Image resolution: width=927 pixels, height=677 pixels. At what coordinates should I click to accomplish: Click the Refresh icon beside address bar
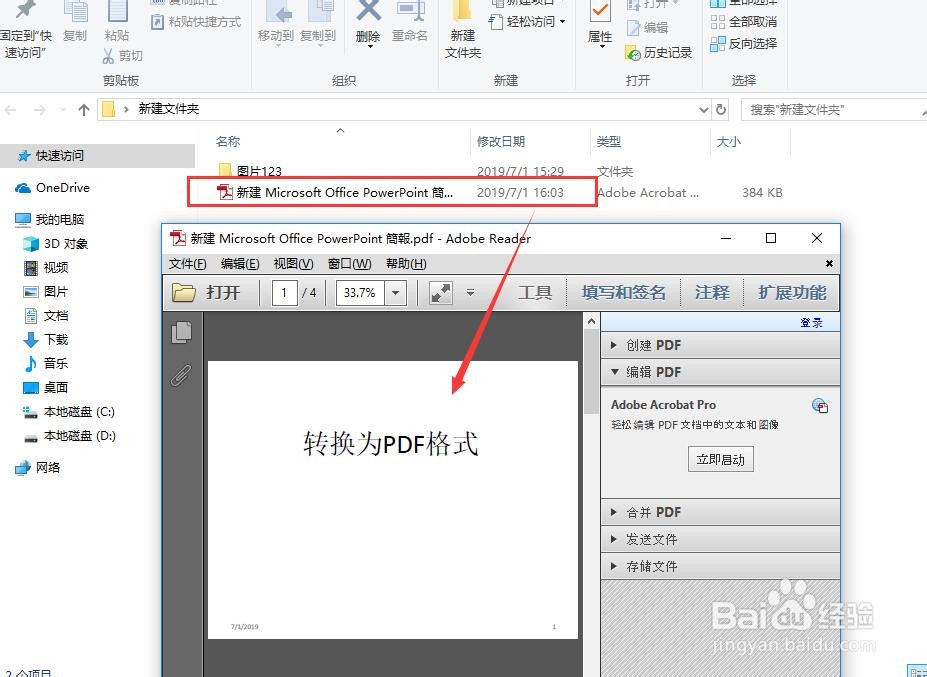click(x=721, y=109)
